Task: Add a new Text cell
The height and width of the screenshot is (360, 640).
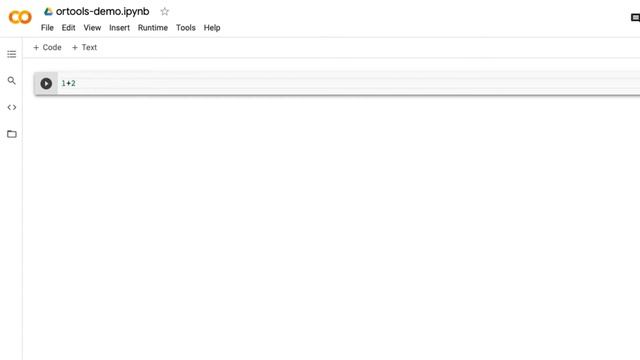Action: tap(84, 47)
